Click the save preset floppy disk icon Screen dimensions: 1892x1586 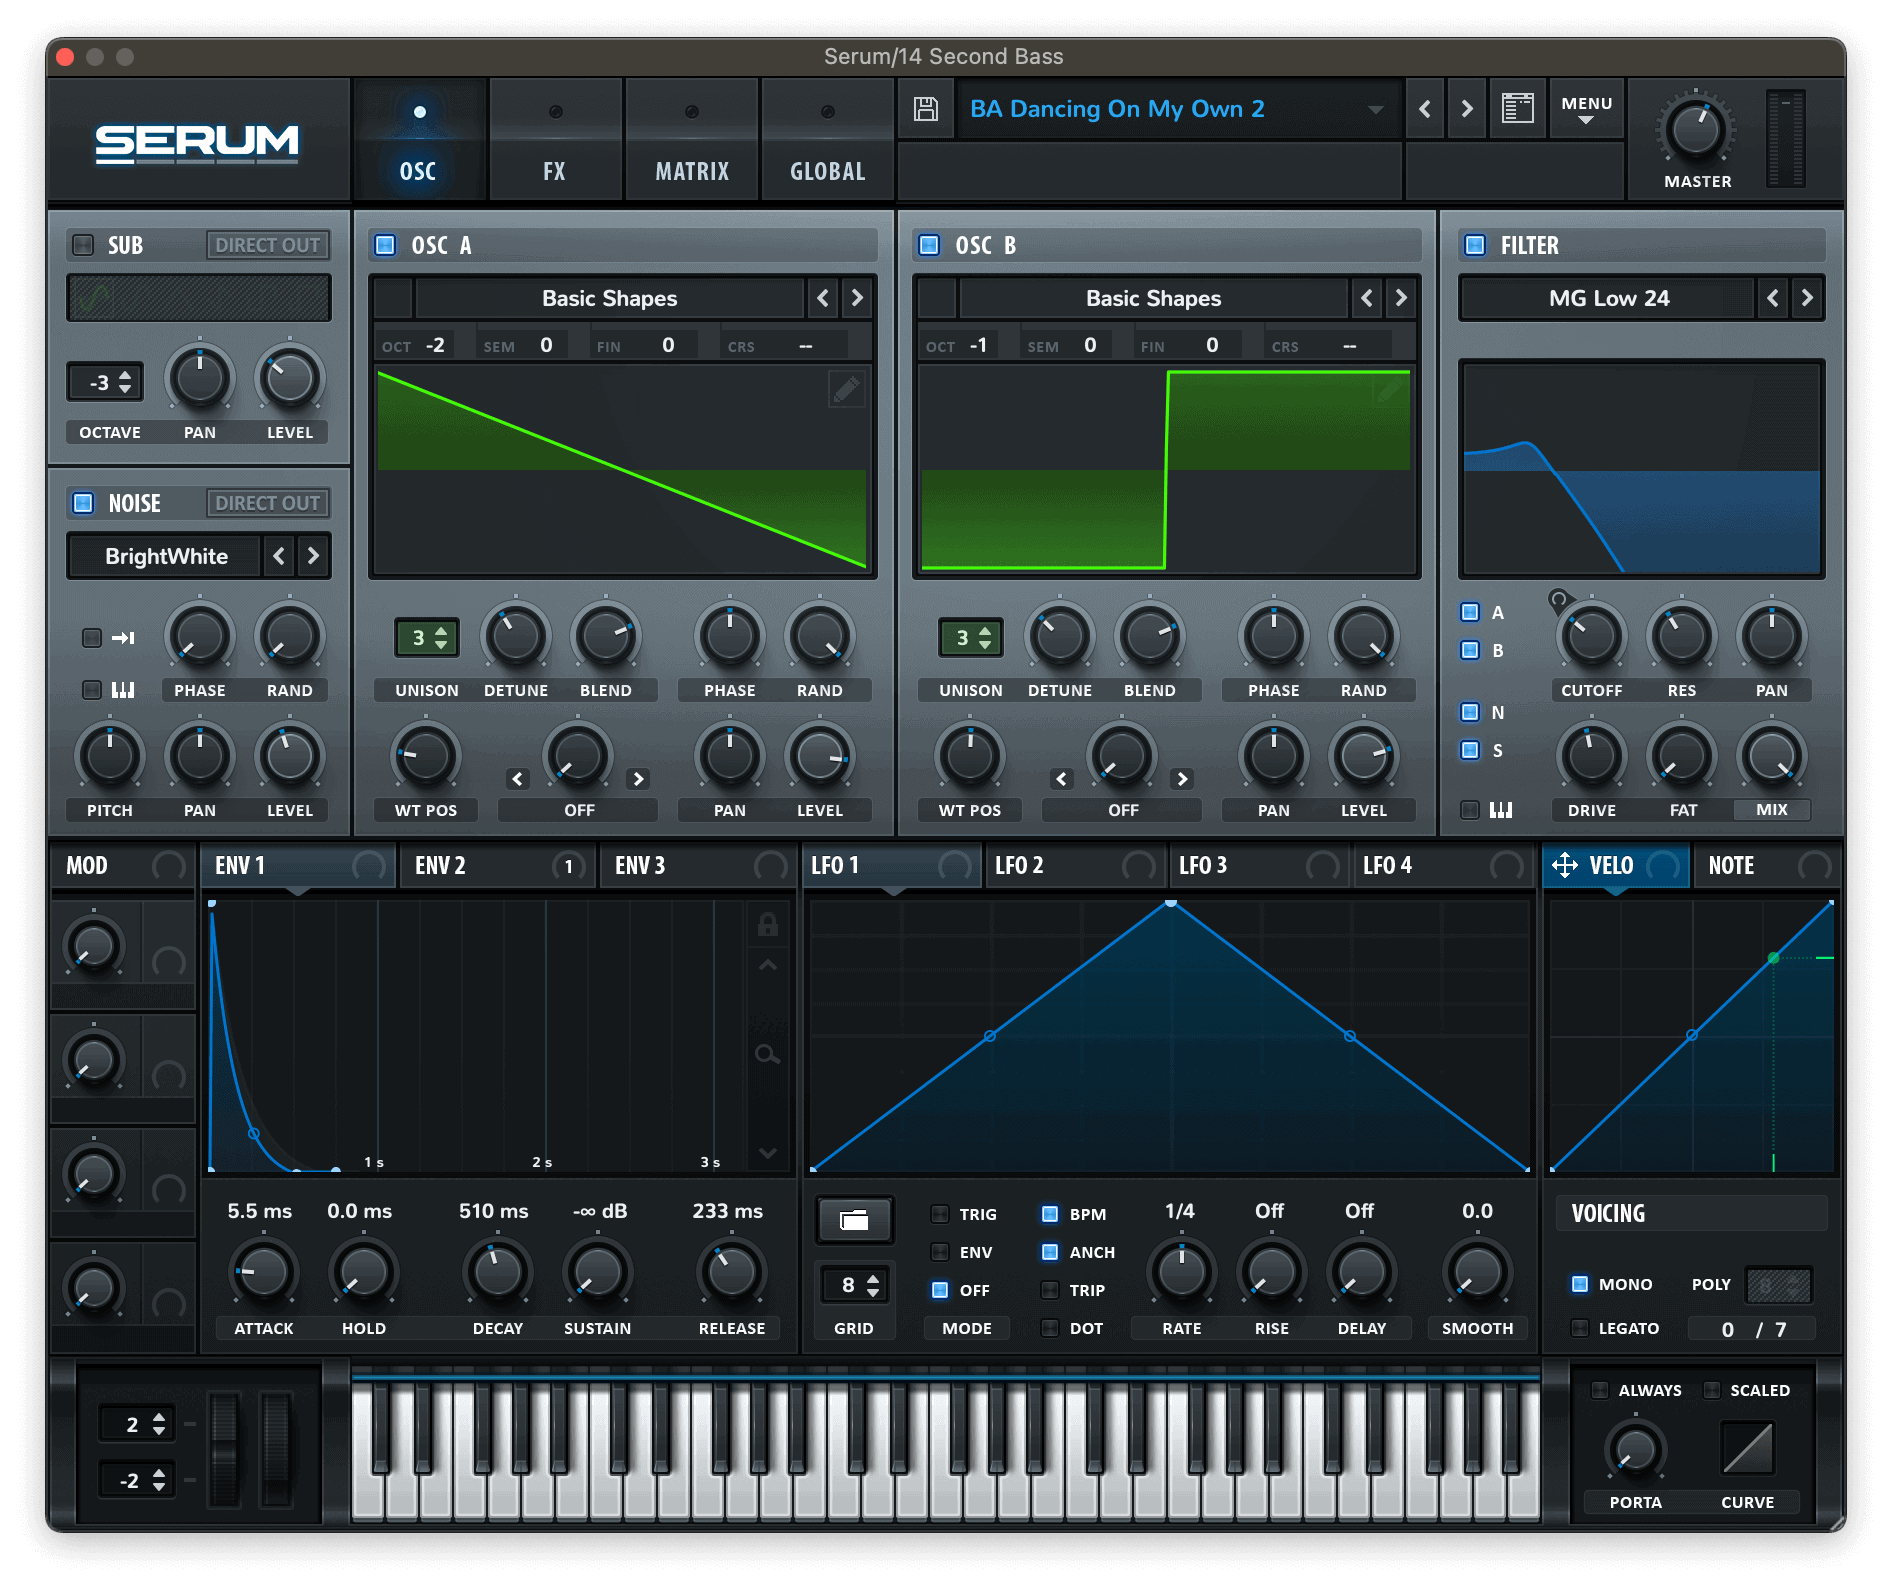click(925, 109)
